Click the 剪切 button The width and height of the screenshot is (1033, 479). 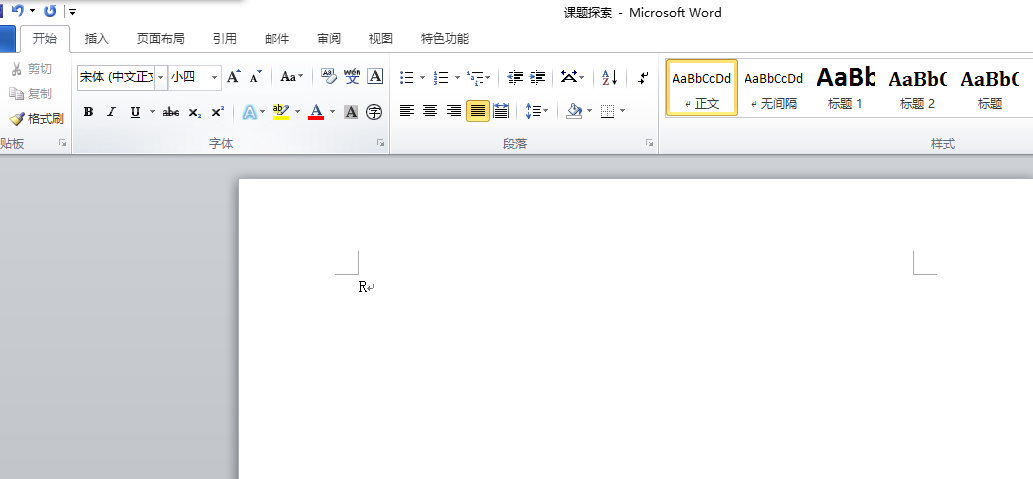(x=32, y=69)
